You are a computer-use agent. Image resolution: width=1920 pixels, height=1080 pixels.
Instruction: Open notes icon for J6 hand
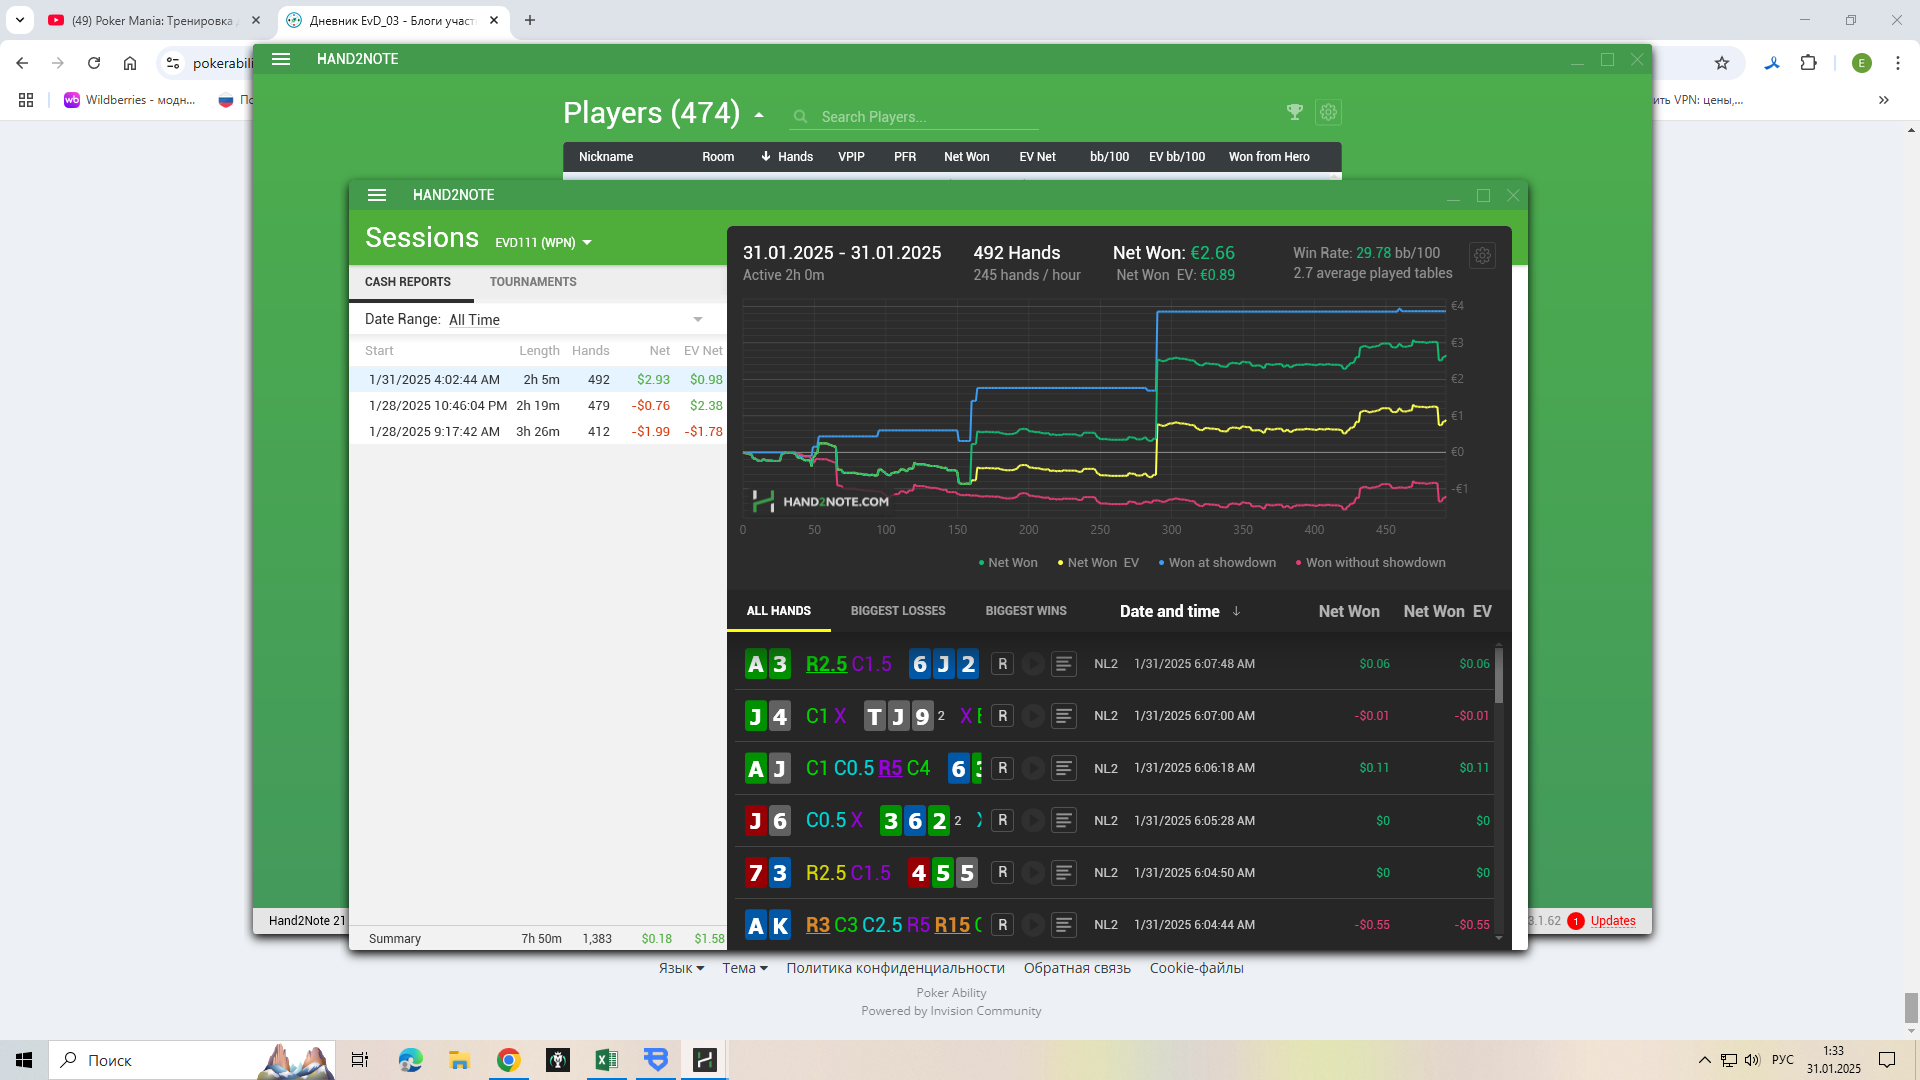[x=1064, y=820]
